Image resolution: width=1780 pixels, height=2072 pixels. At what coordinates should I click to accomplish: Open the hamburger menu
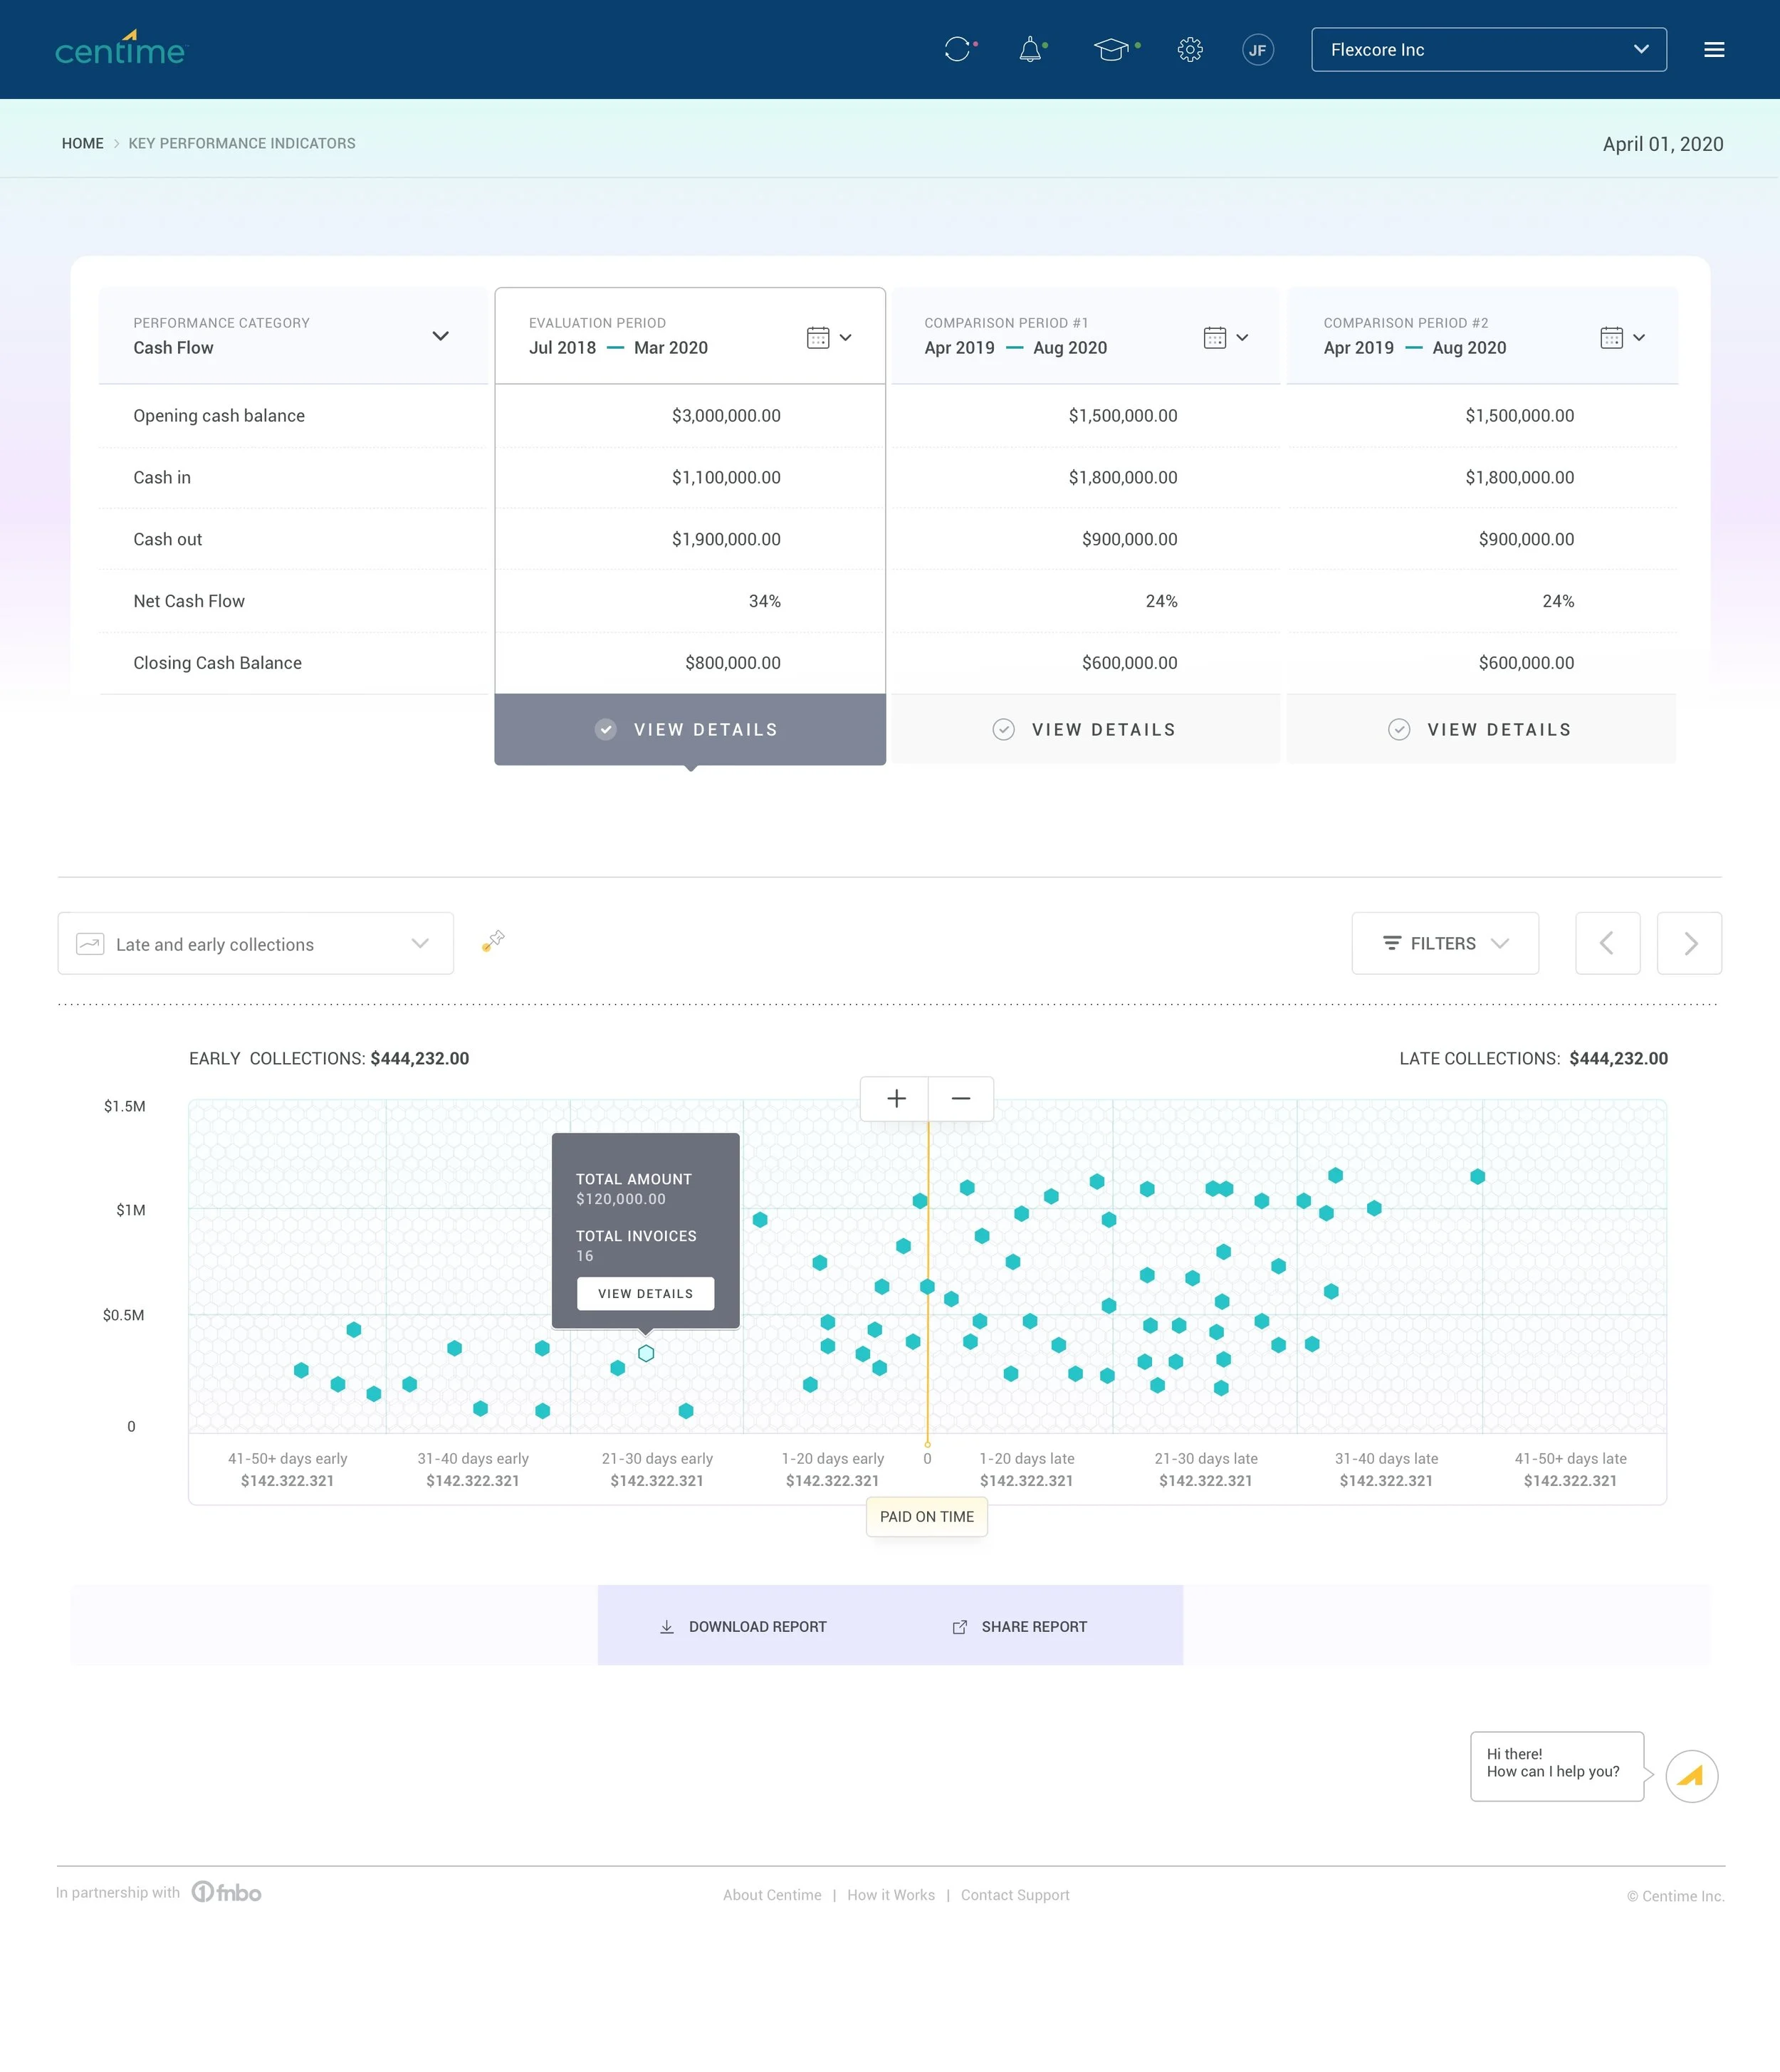1714,49
